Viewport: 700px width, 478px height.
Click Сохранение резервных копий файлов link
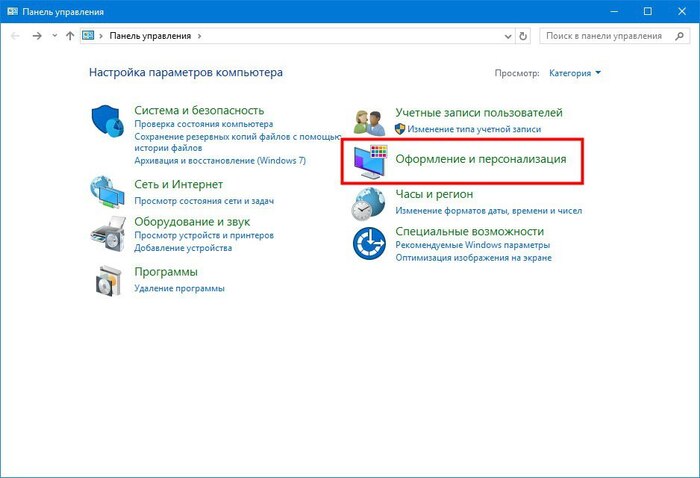pyautogui.click(x=238, y=142)
